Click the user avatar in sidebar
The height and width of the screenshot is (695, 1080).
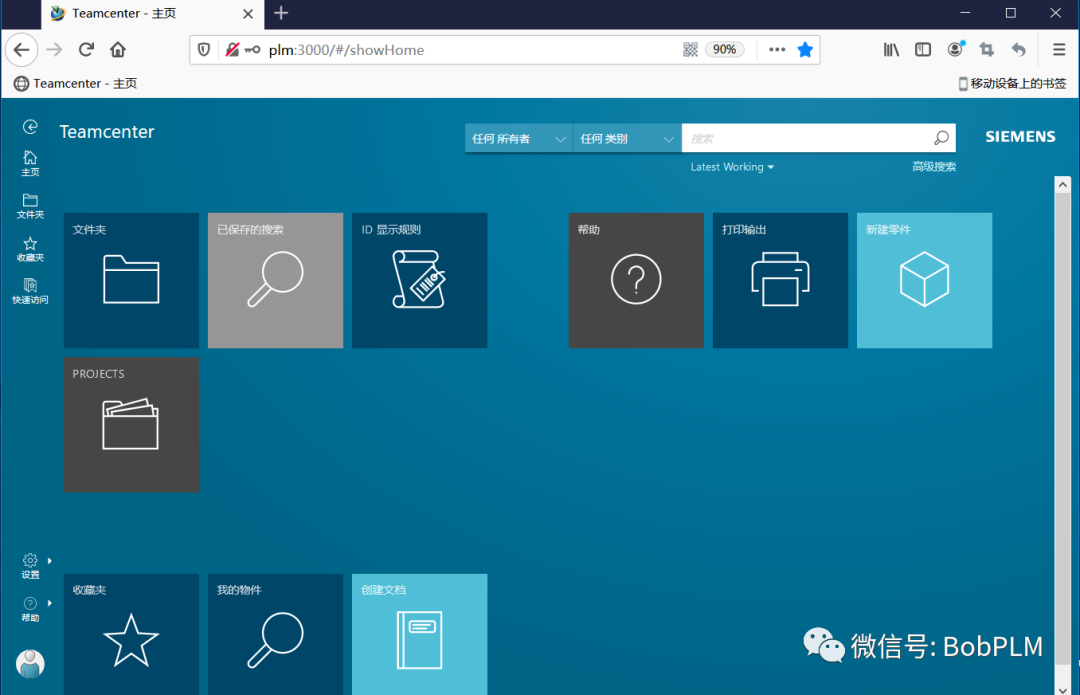click(30, 664)
